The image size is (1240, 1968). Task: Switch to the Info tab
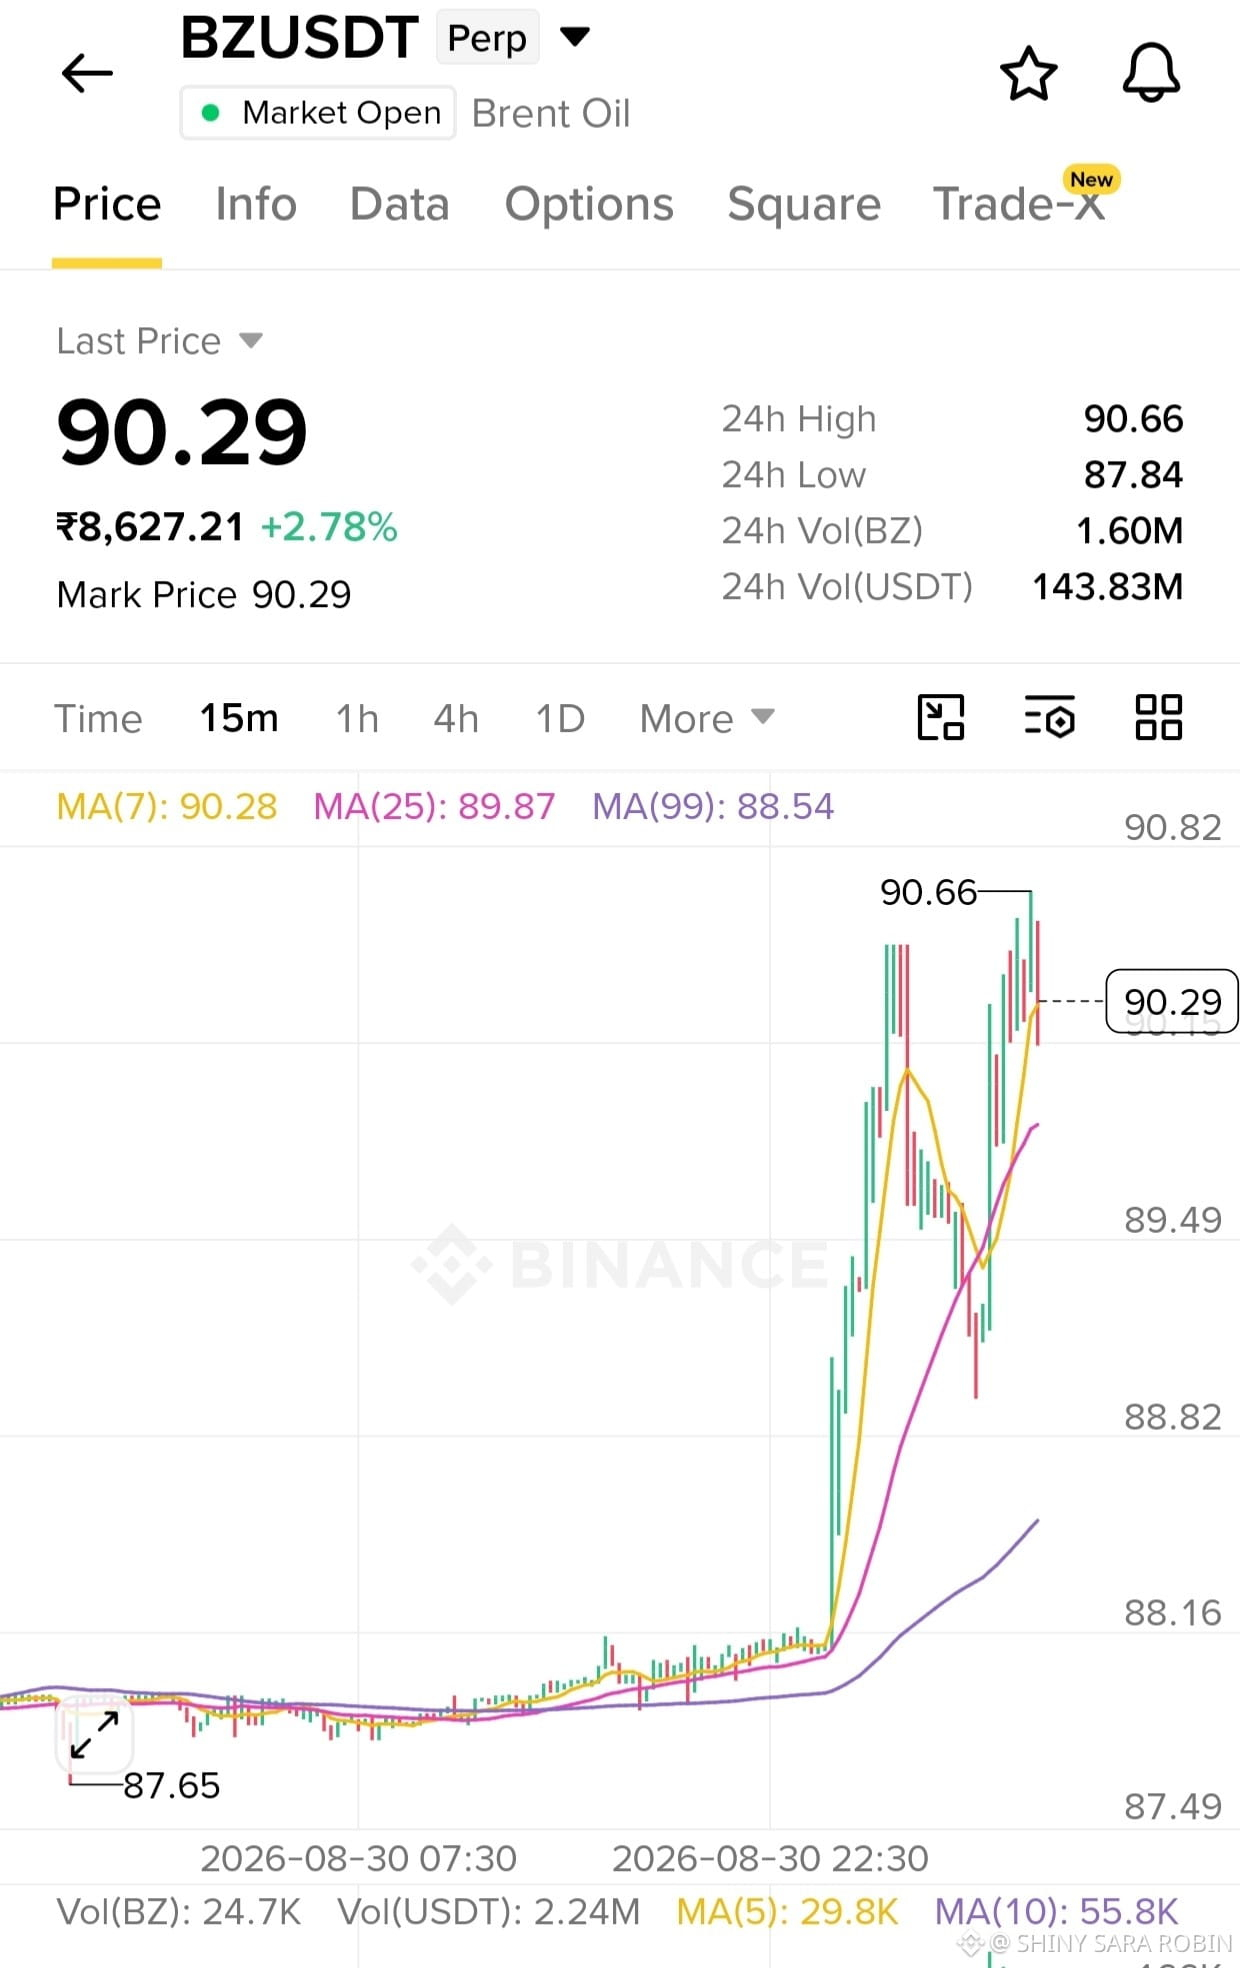pyautogui.click(x=256, y=204)
